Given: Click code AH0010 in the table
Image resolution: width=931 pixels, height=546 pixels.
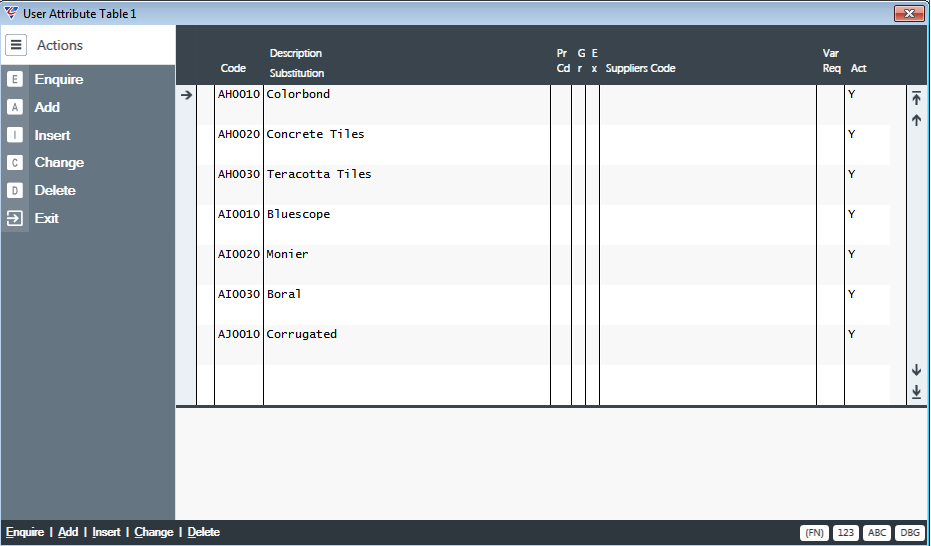Looking at the screenshot, I should click(x=239, y=94).
